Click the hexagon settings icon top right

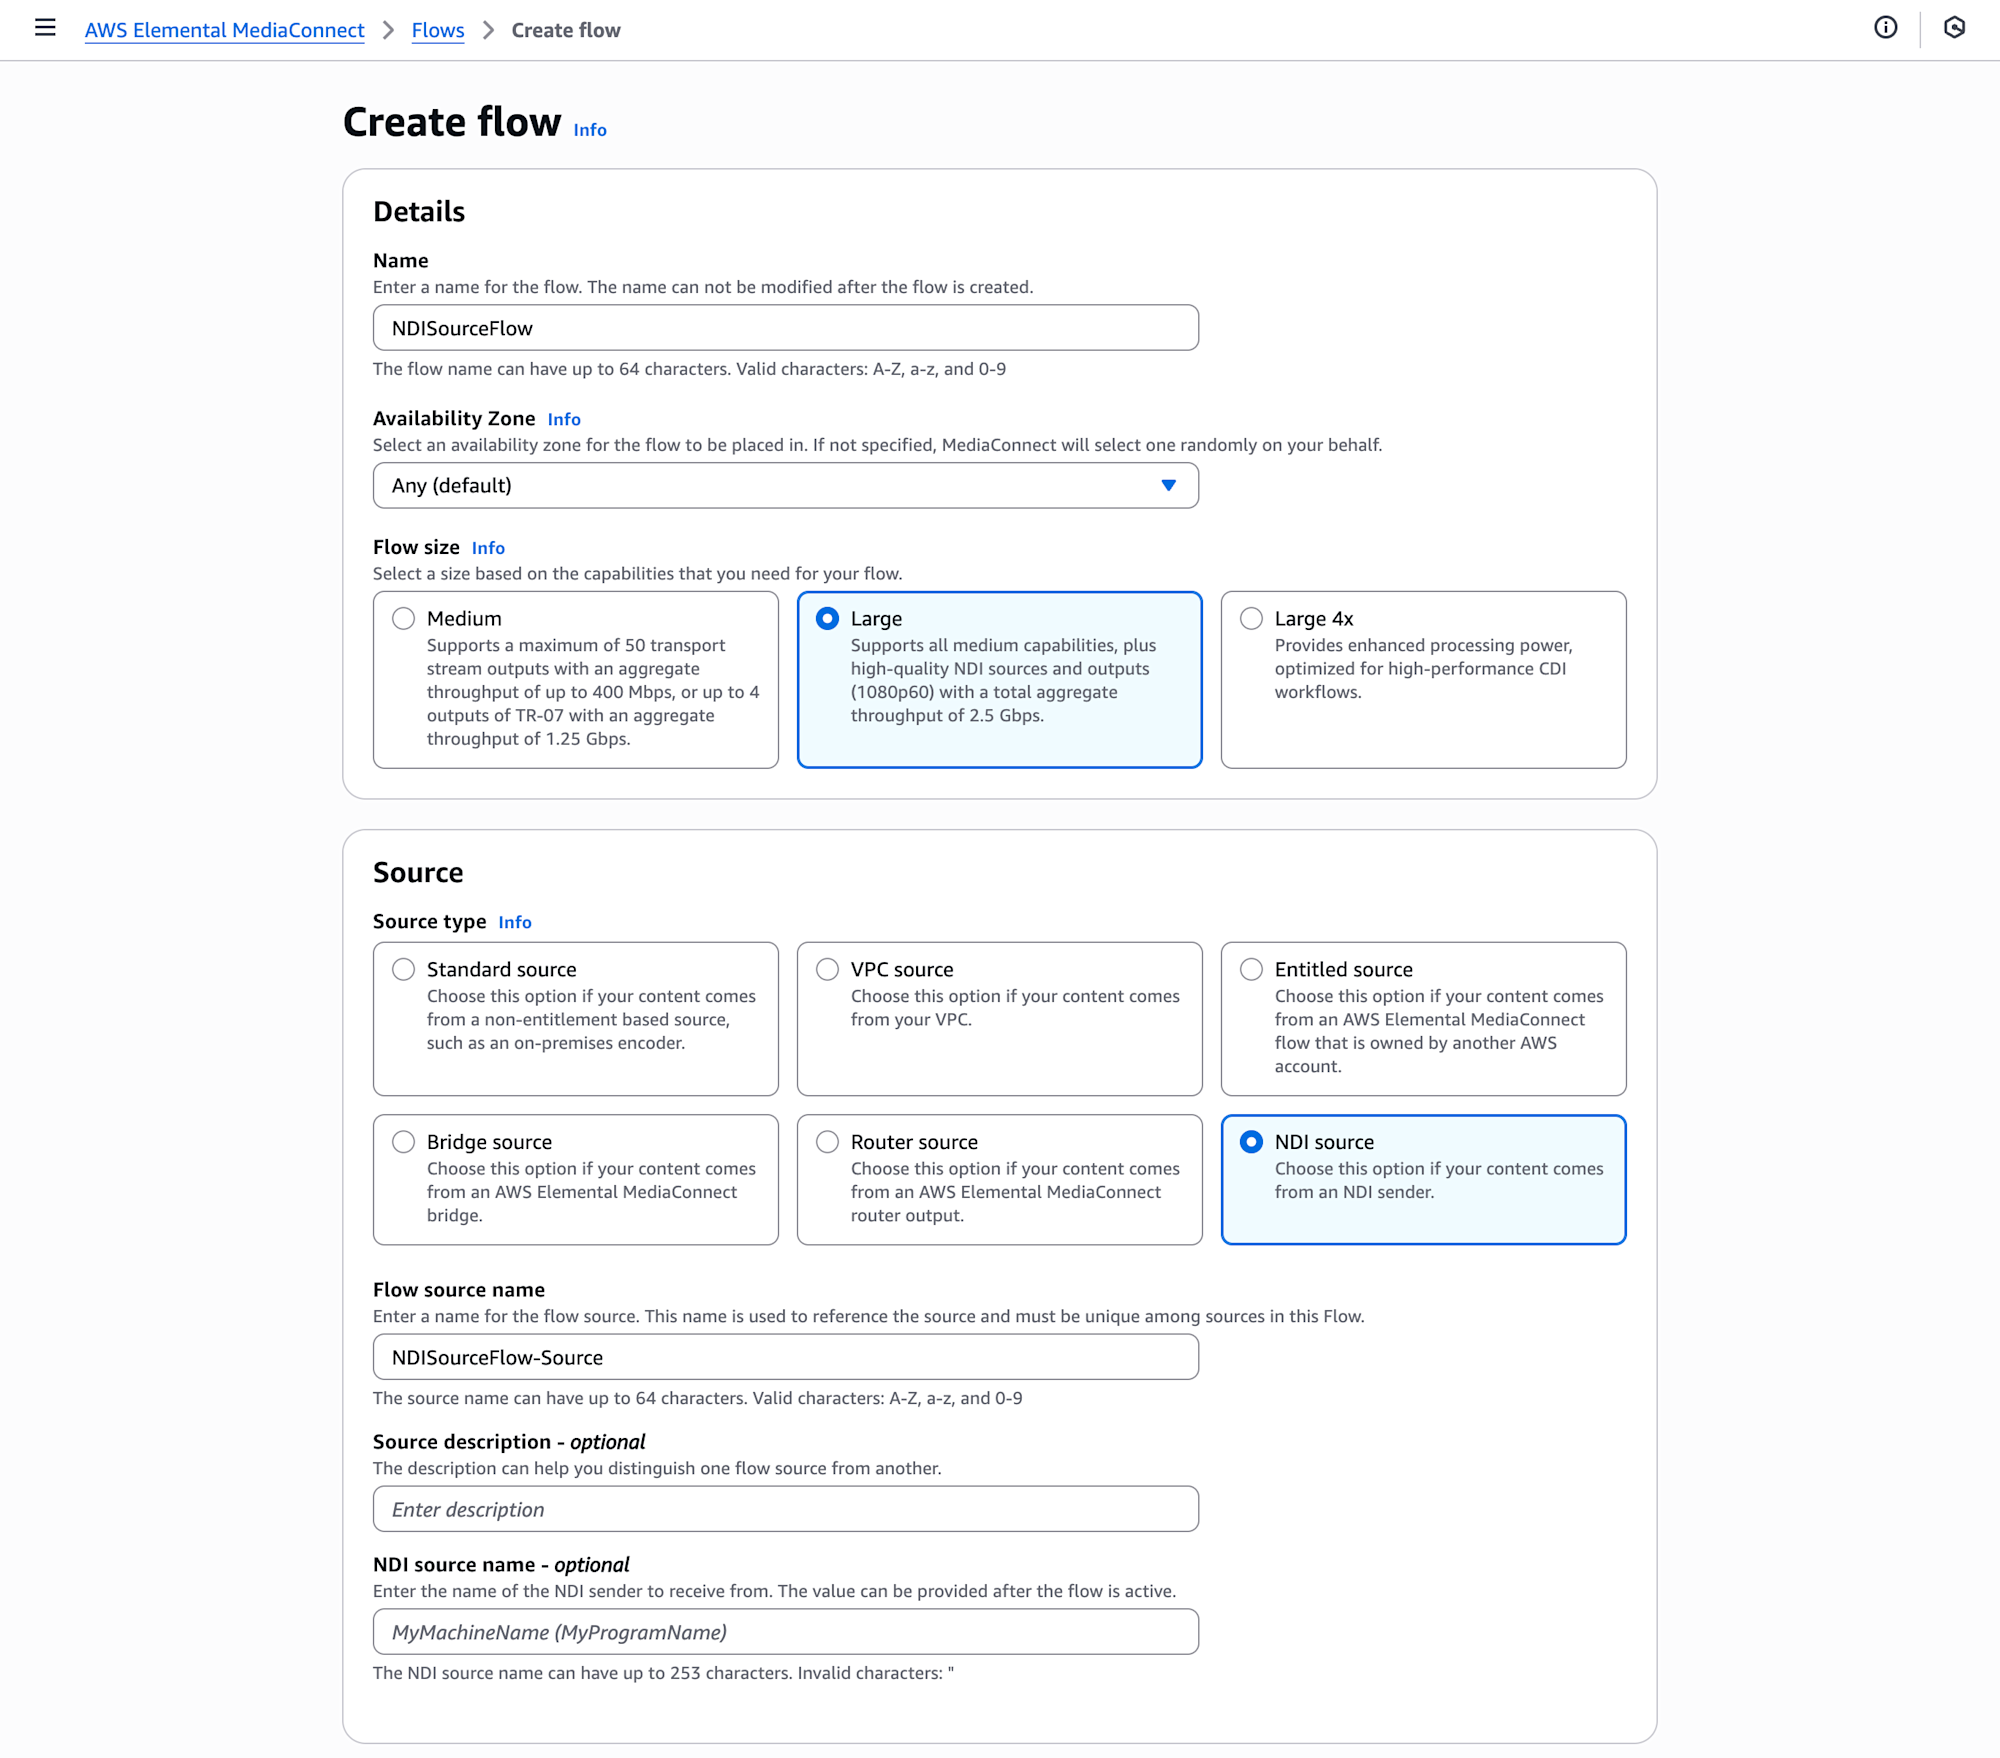(1954, 28)
